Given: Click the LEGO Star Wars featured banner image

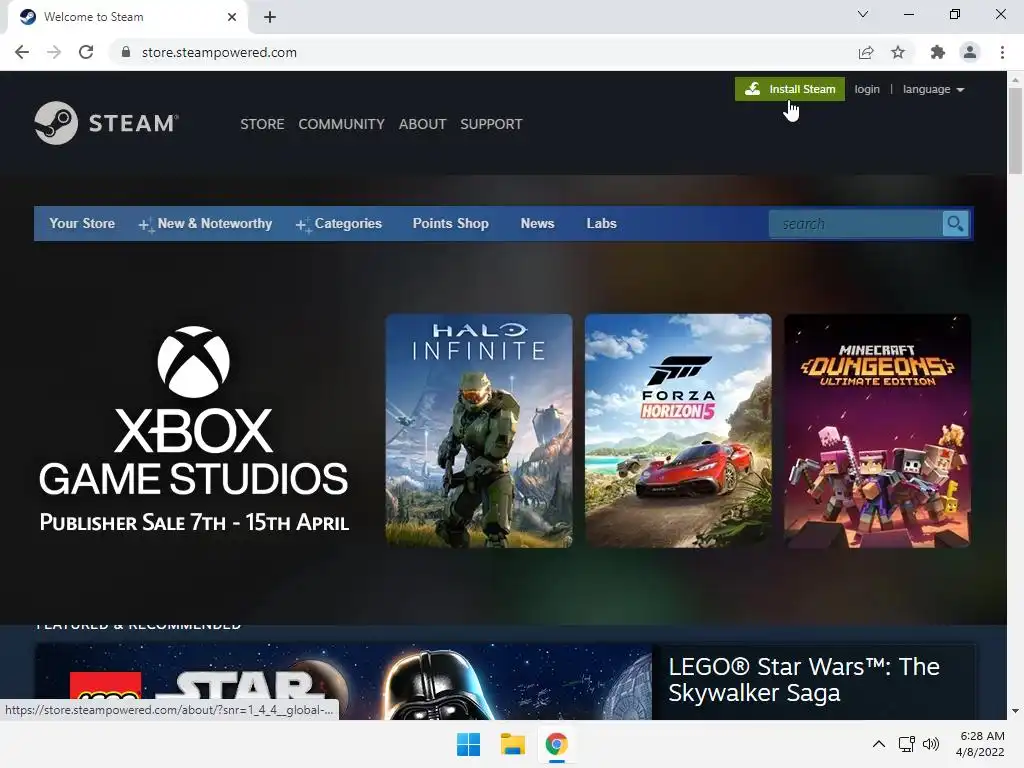Looking at the screenshot, I should (343, 682).
